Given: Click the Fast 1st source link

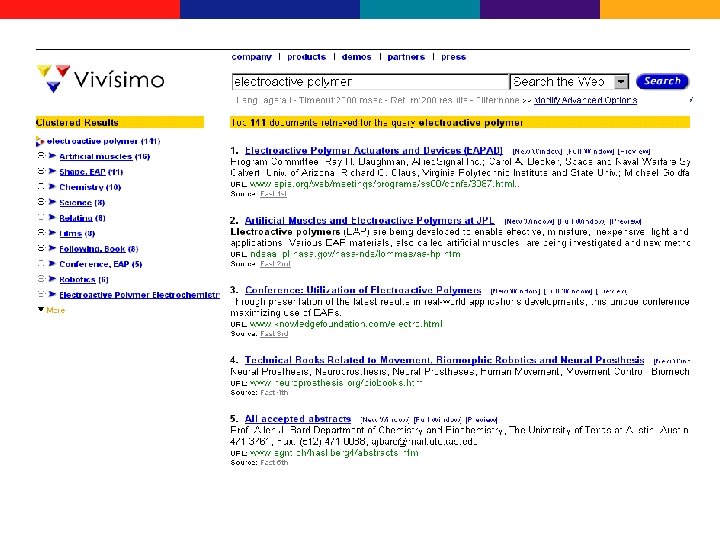Looking at the screenshot, I should (x=274, y=194).
